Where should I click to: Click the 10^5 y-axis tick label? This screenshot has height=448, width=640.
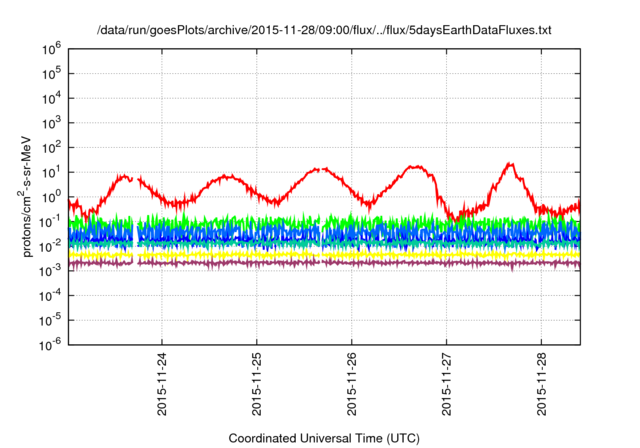pos(51,74)
